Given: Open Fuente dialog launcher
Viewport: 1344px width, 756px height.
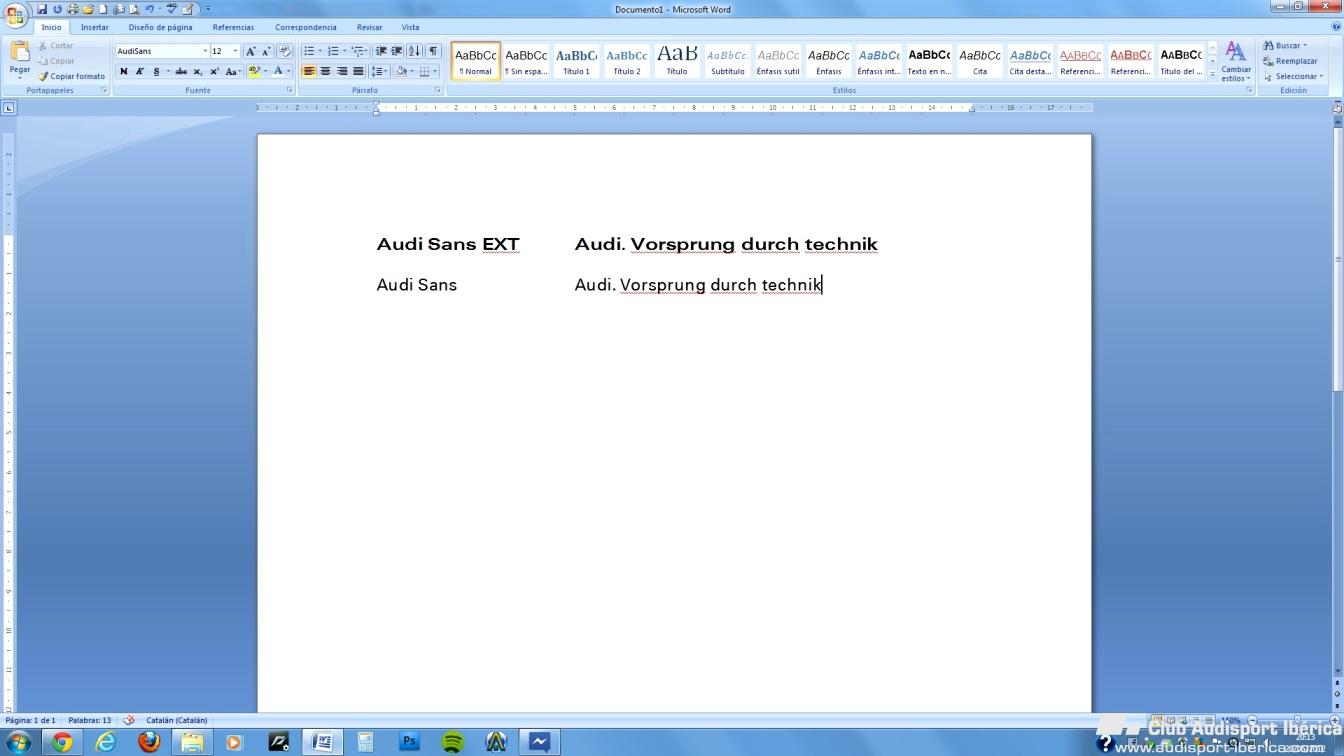Looking at the screenshot, I should pyautogui.click(x=290, y=90).
